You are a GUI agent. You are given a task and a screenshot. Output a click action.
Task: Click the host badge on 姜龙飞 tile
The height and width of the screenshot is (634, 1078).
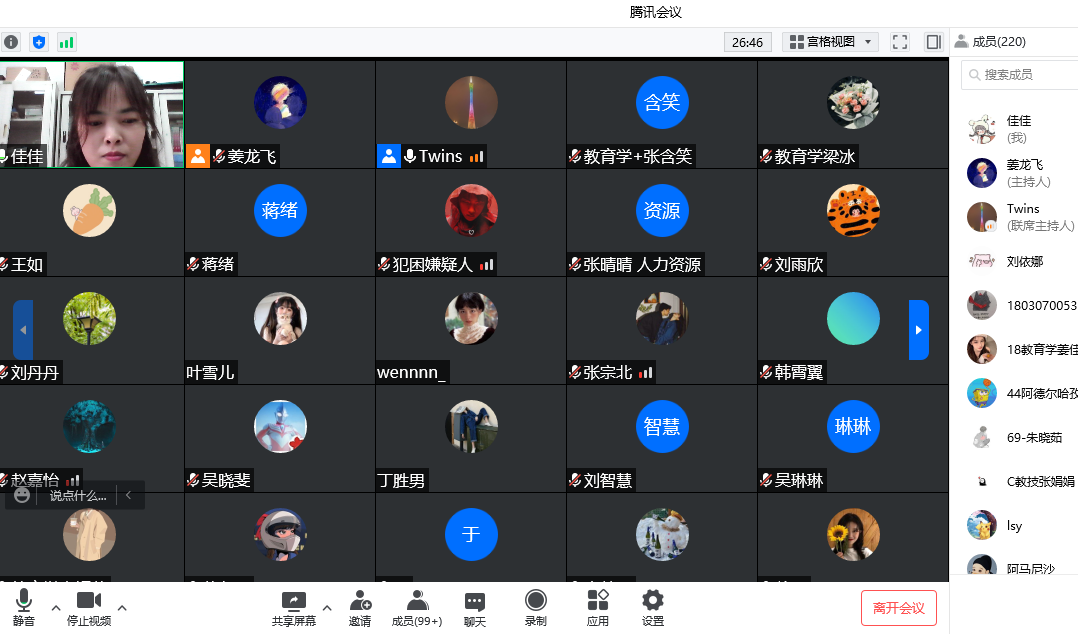tap(198, 156)
